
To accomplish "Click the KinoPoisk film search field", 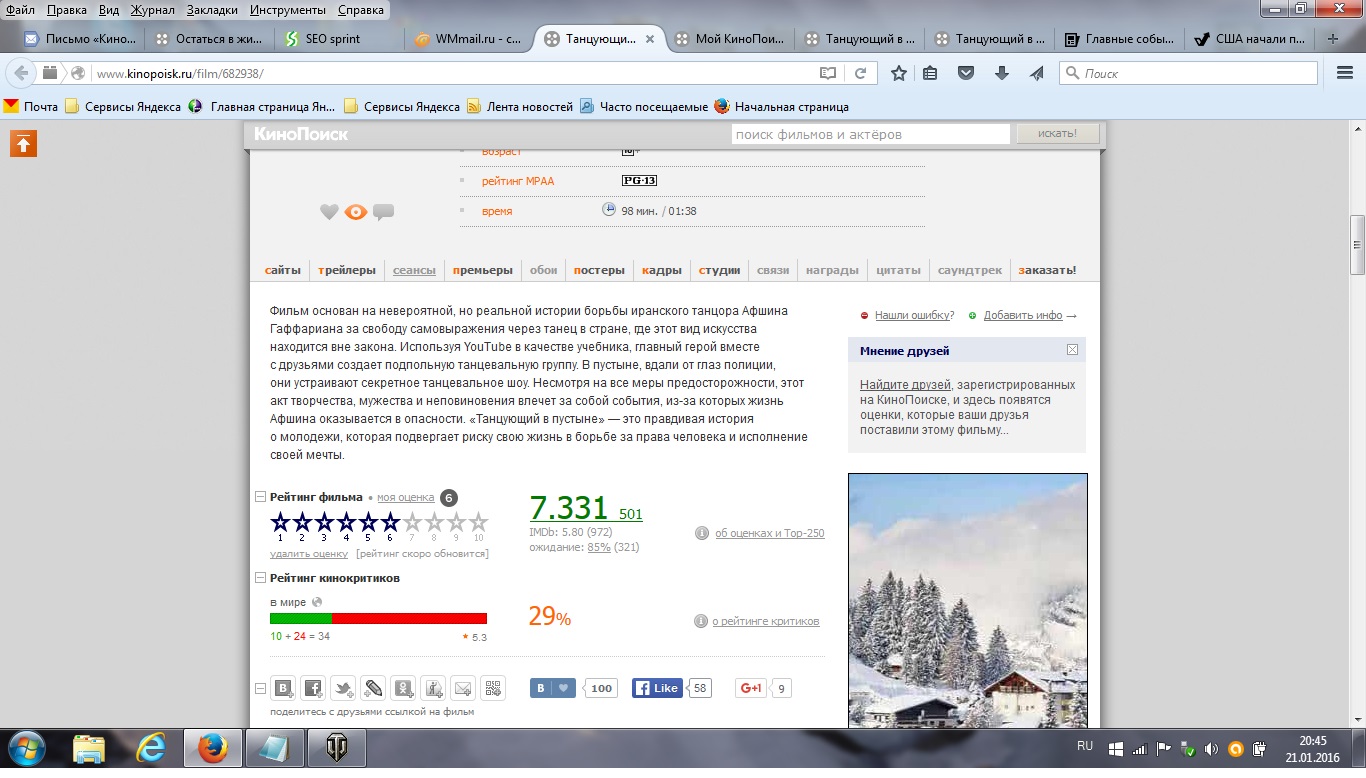I will tap(870, 134).
